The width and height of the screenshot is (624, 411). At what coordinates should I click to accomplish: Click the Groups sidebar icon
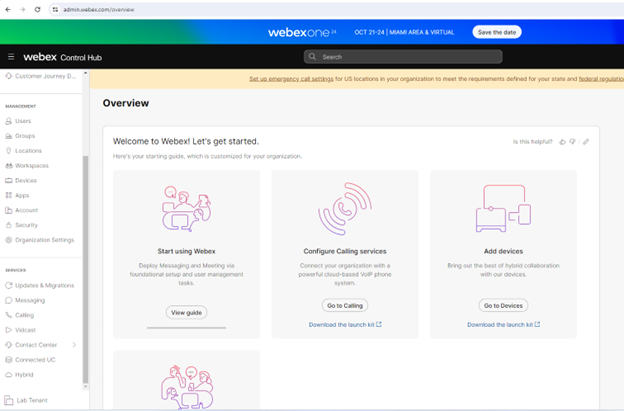tap(8, 136)
